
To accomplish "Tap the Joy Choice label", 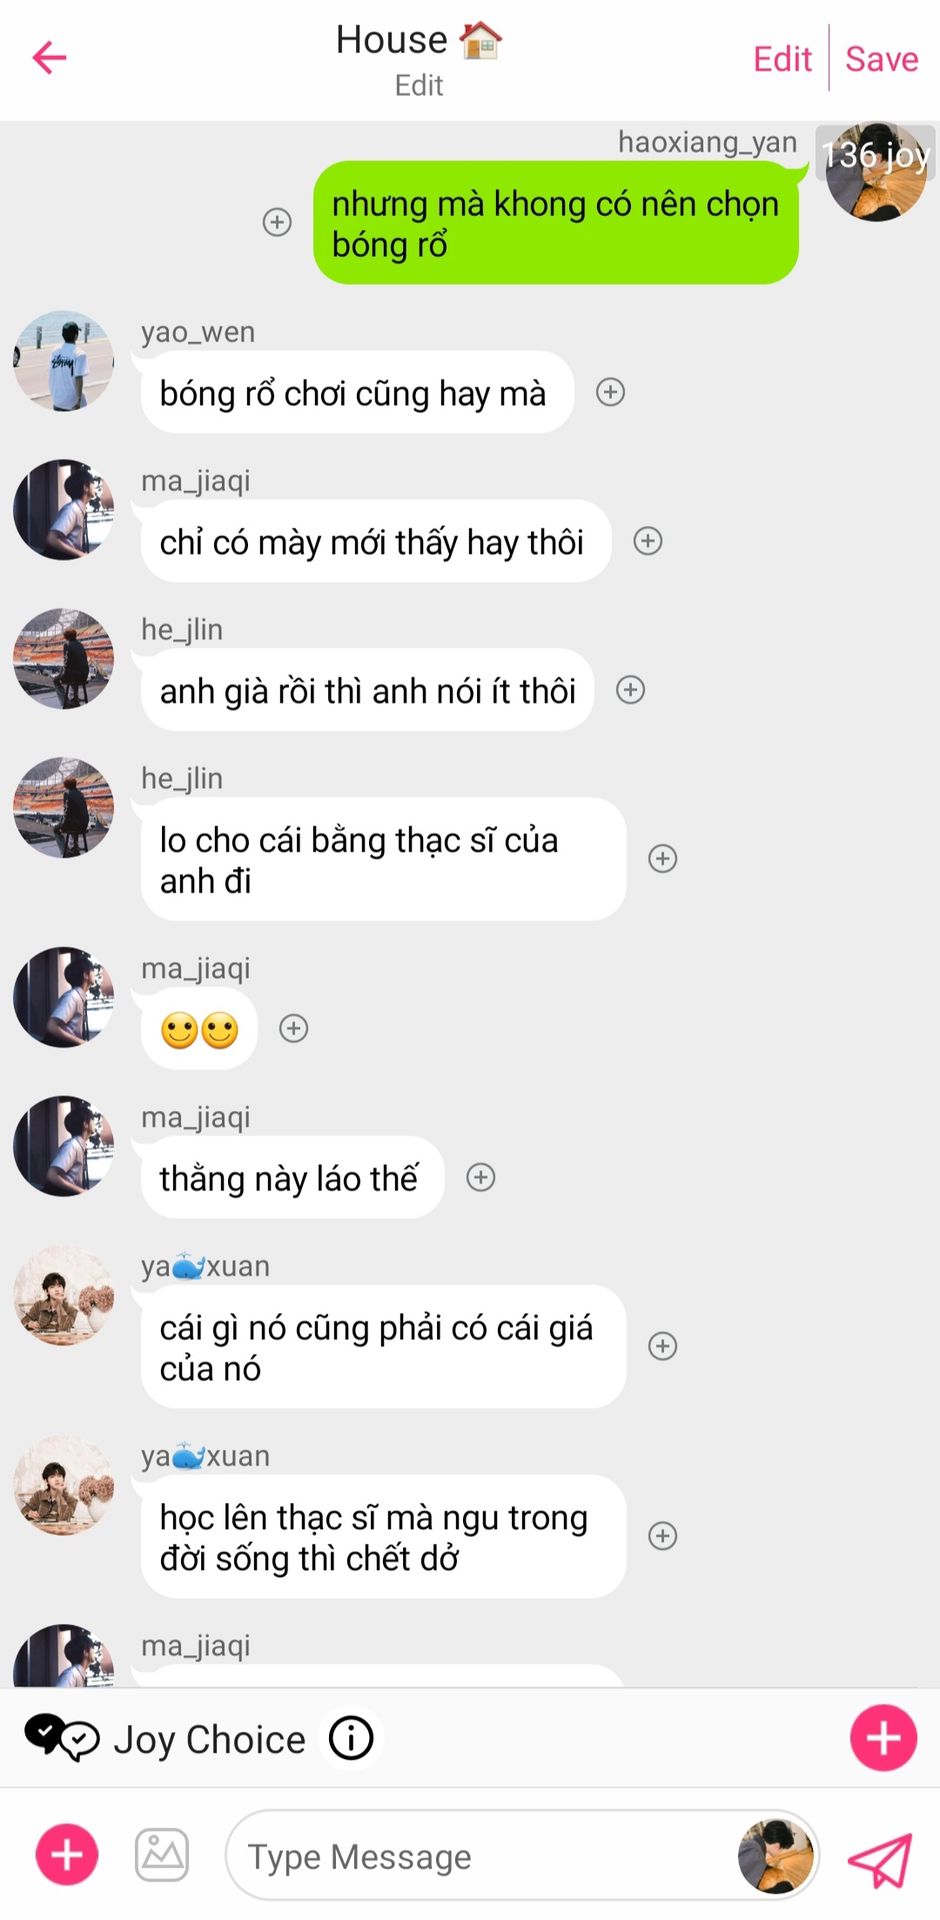I will [209, 1739].
